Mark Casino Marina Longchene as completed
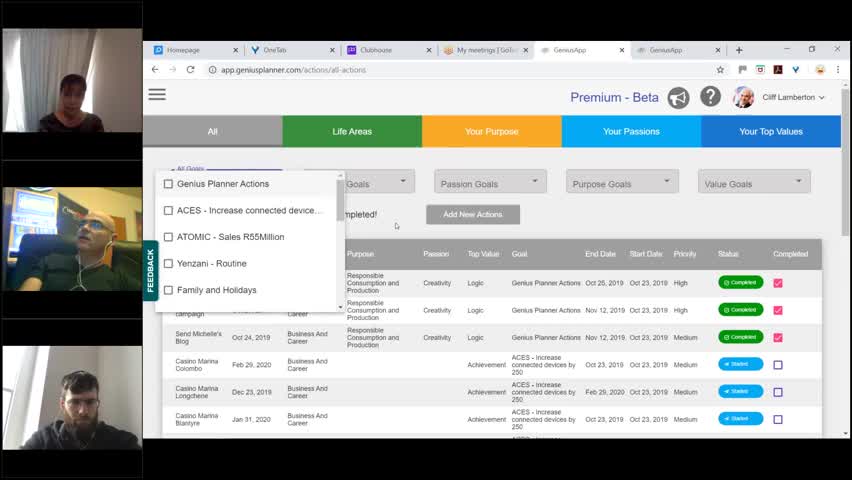852x480 pixels. [778, 392]
